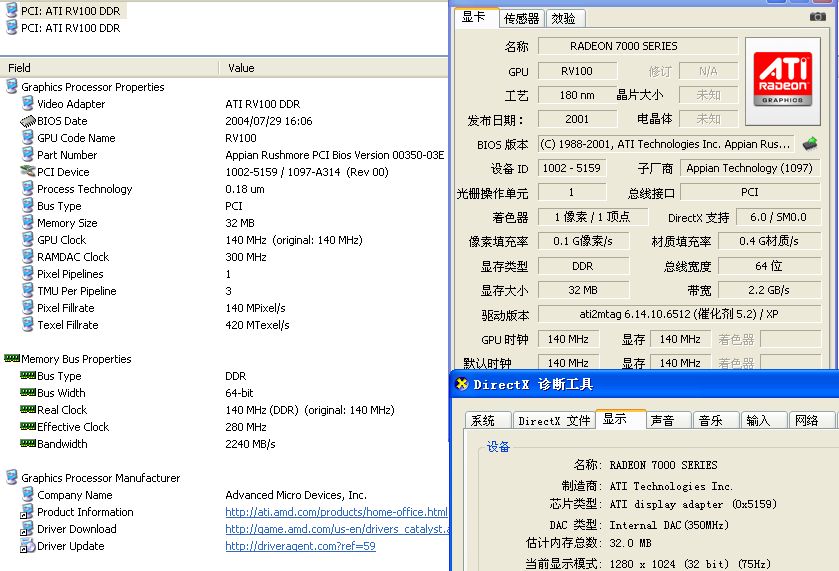839x571 pixels.
Task: Click the Bus Width memory icon
Action: coord(28,392)
